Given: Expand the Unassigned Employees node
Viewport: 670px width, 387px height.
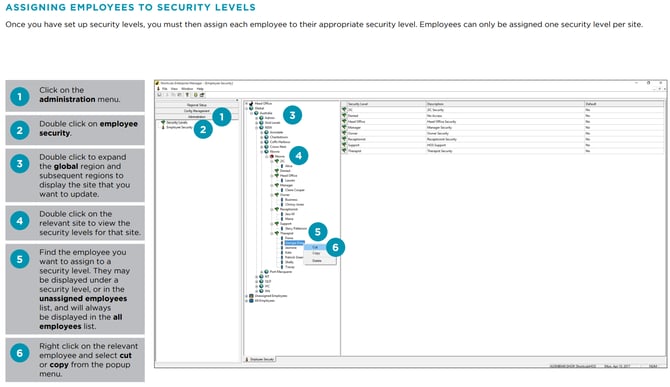Looking at the screenshot, I should [246, 296].
